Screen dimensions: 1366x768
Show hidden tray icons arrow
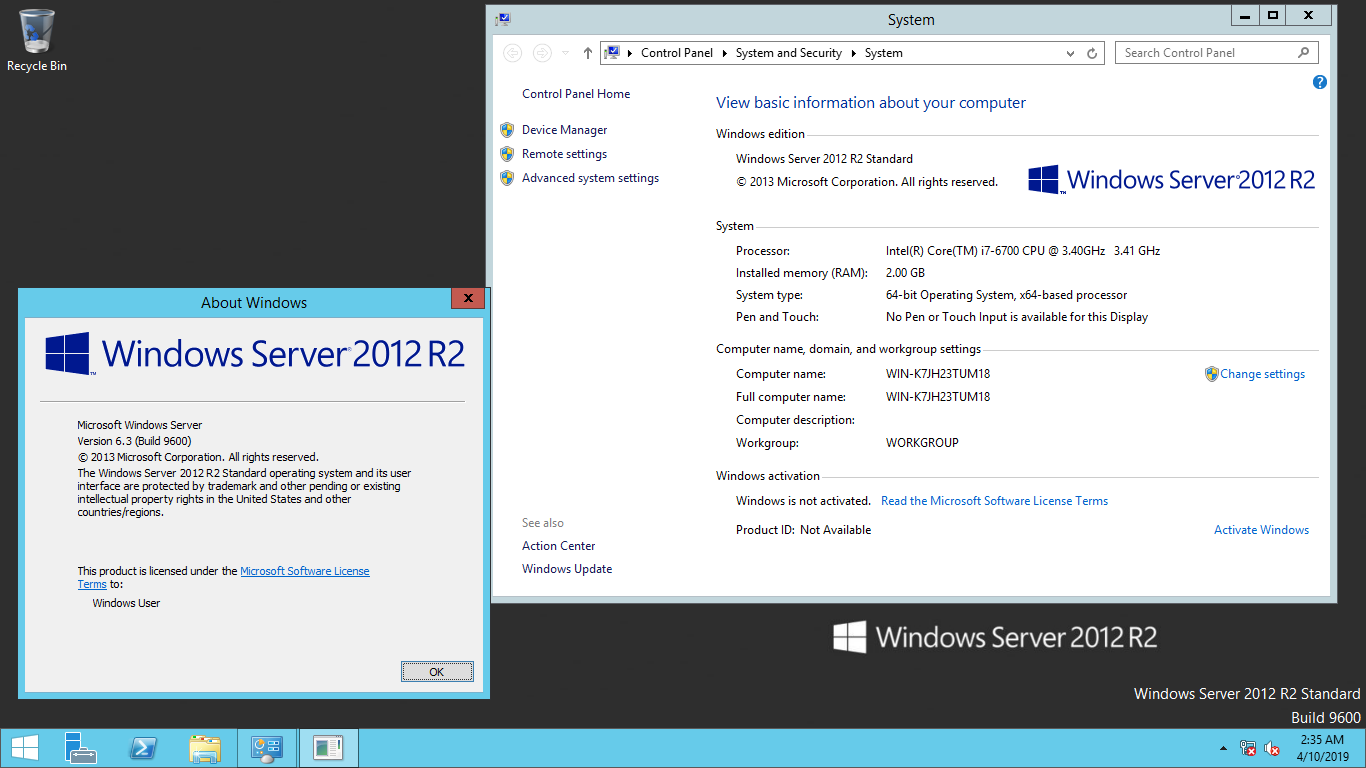1223,748
